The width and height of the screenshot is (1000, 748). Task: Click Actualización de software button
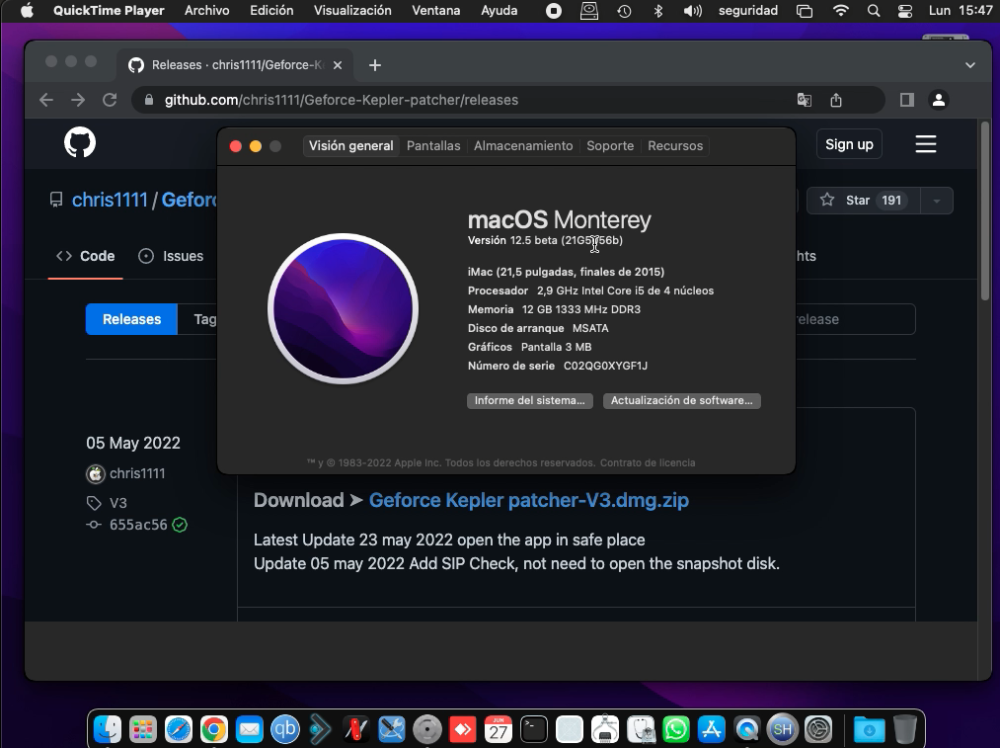click(682, 400)
